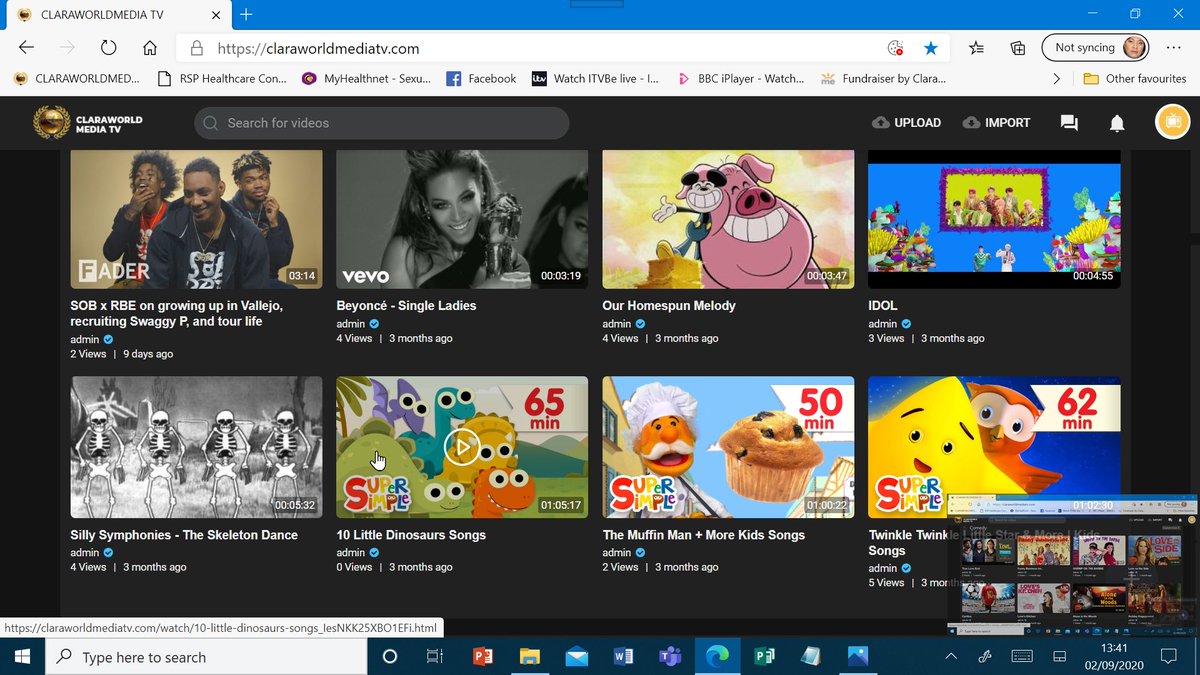The width and height of the screenshot is (1200, 675).
Task: Open Facebook bookmark
Action: tap(481, 78)
